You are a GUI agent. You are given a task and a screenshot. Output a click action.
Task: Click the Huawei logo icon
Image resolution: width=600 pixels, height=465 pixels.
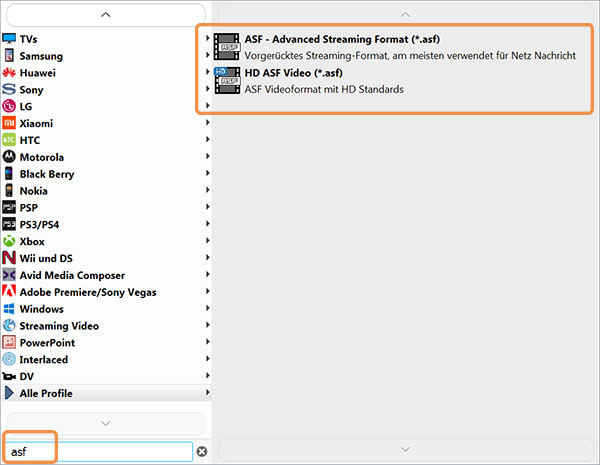(9, 73)
